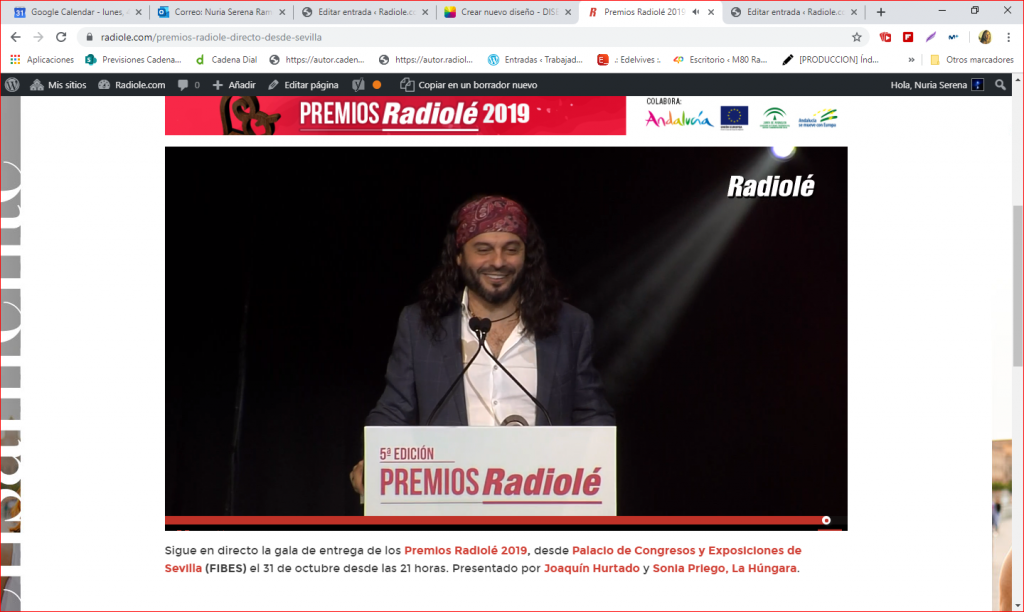Go back with the browser arrow
Viewport: 1024px width, 612px height.
14,37
